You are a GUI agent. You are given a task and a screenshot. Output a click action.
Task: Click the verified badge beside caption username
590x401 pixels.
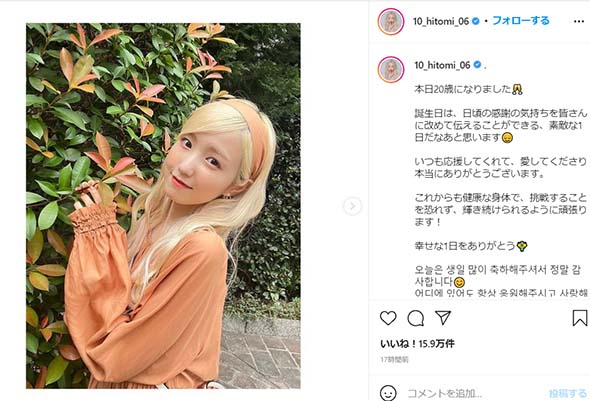(477, 65)
